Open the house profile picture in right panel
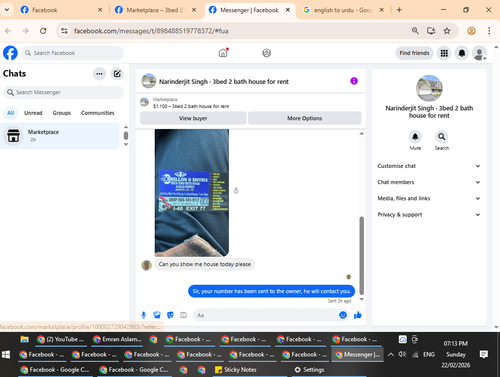 429,88
